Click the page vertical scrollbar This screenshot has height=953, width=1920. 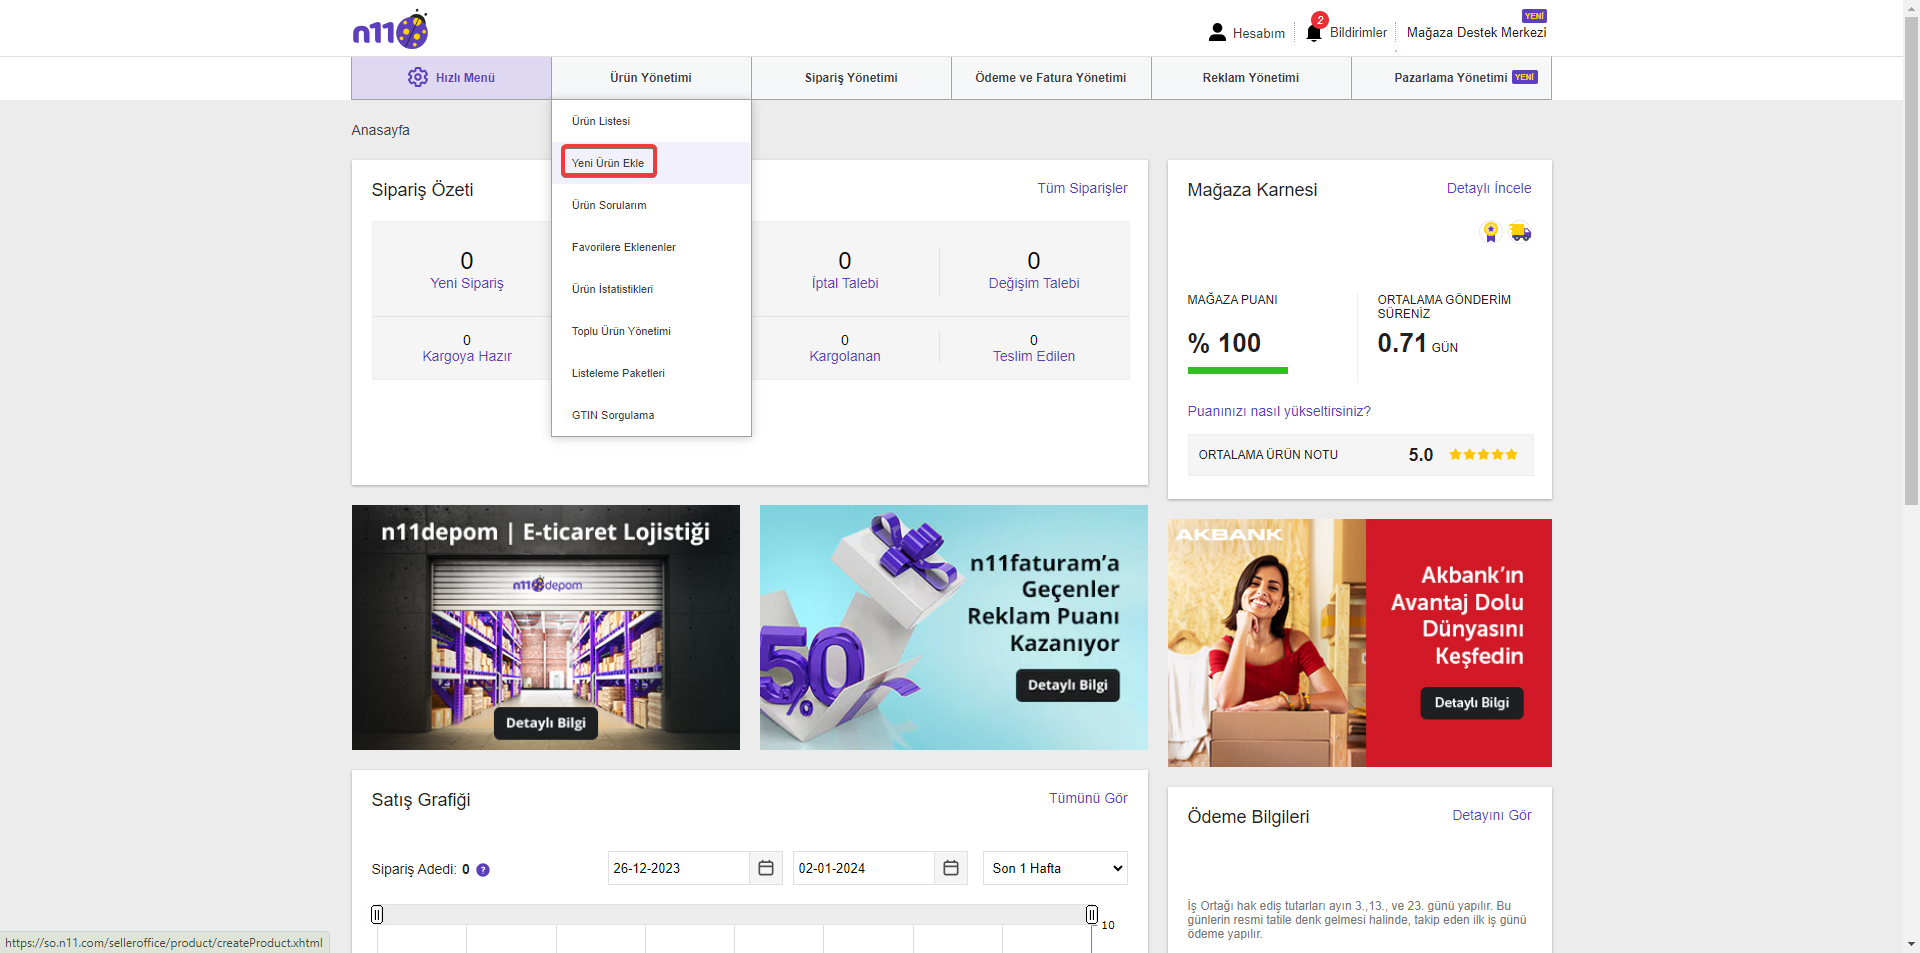1911,260
